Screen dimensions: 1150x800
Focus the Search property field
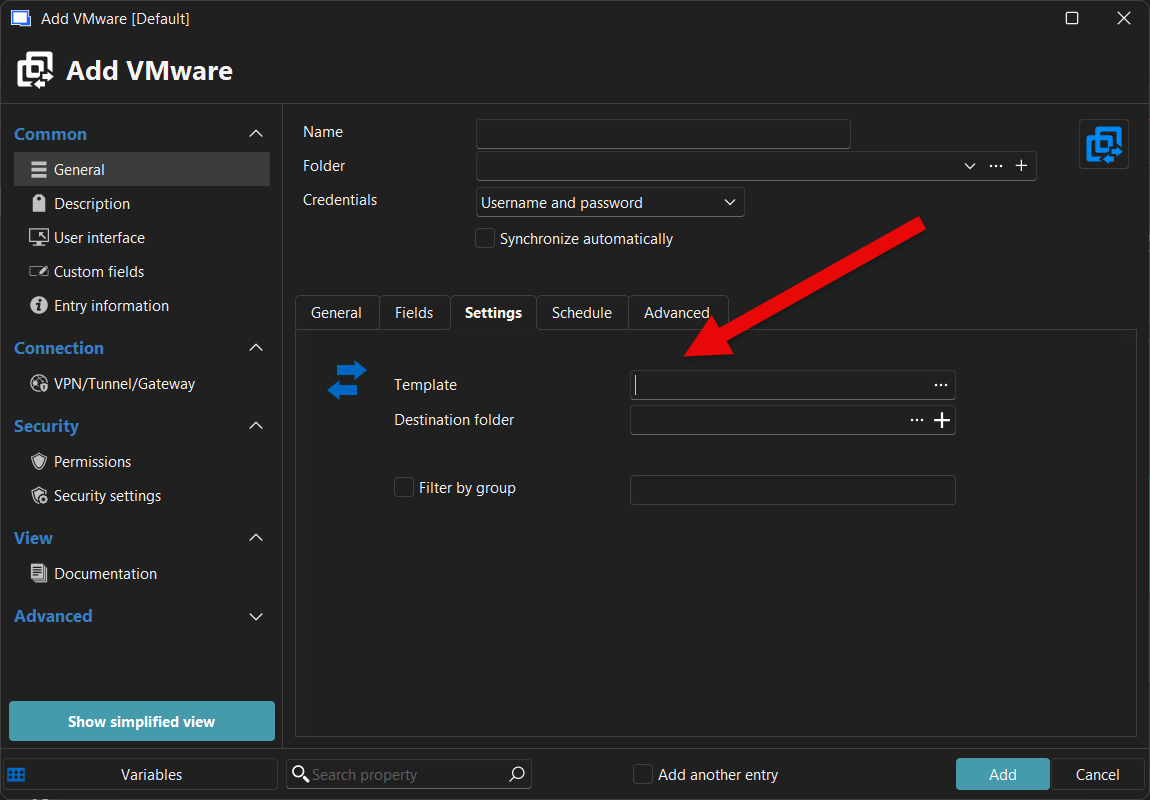408,774
